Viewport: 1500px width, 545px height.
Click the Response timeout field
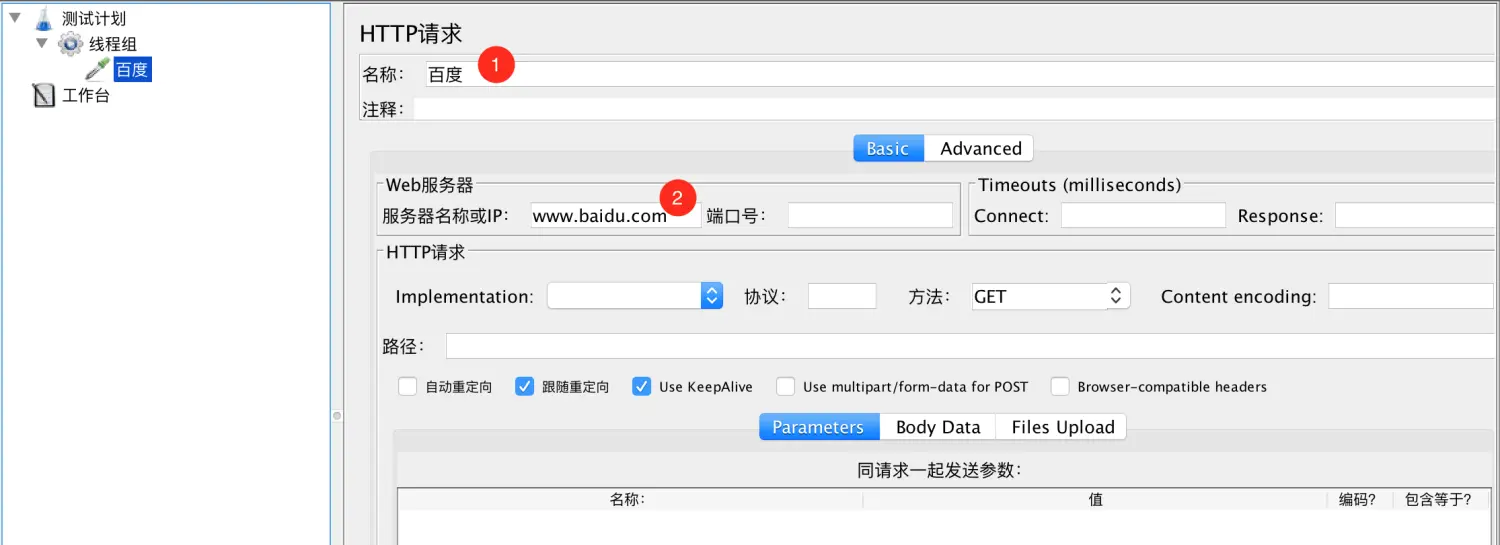pos(1416,215)
